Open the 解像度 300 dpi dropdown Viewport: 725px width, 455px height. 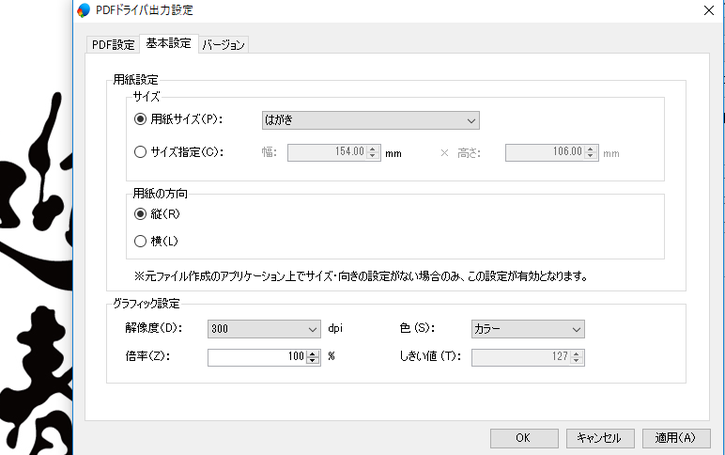pyautogui.click(x=264, y=329)
